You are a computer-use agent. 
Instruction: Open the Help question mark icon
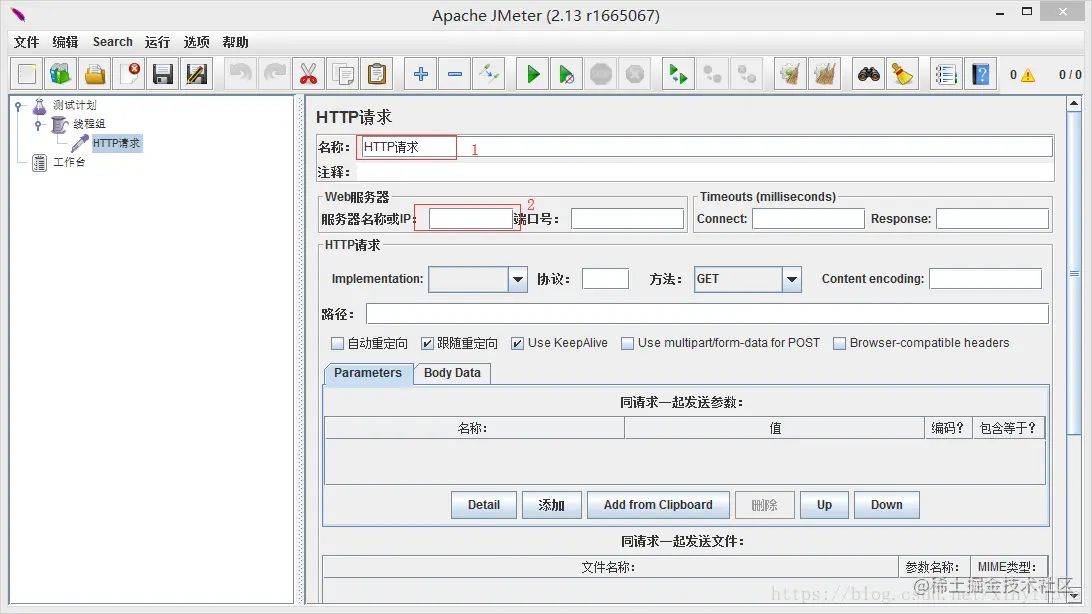point(981,74)
